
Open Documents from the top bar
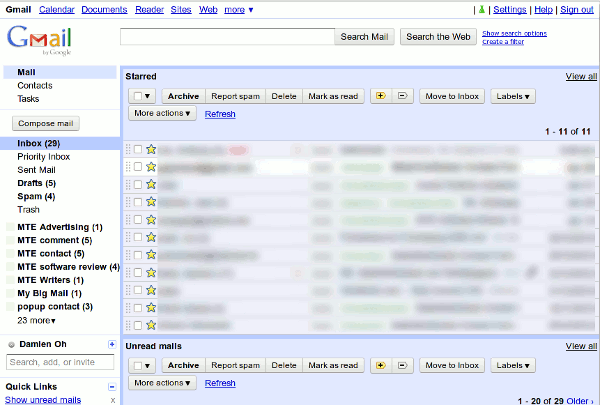click(x=104, y=10)
